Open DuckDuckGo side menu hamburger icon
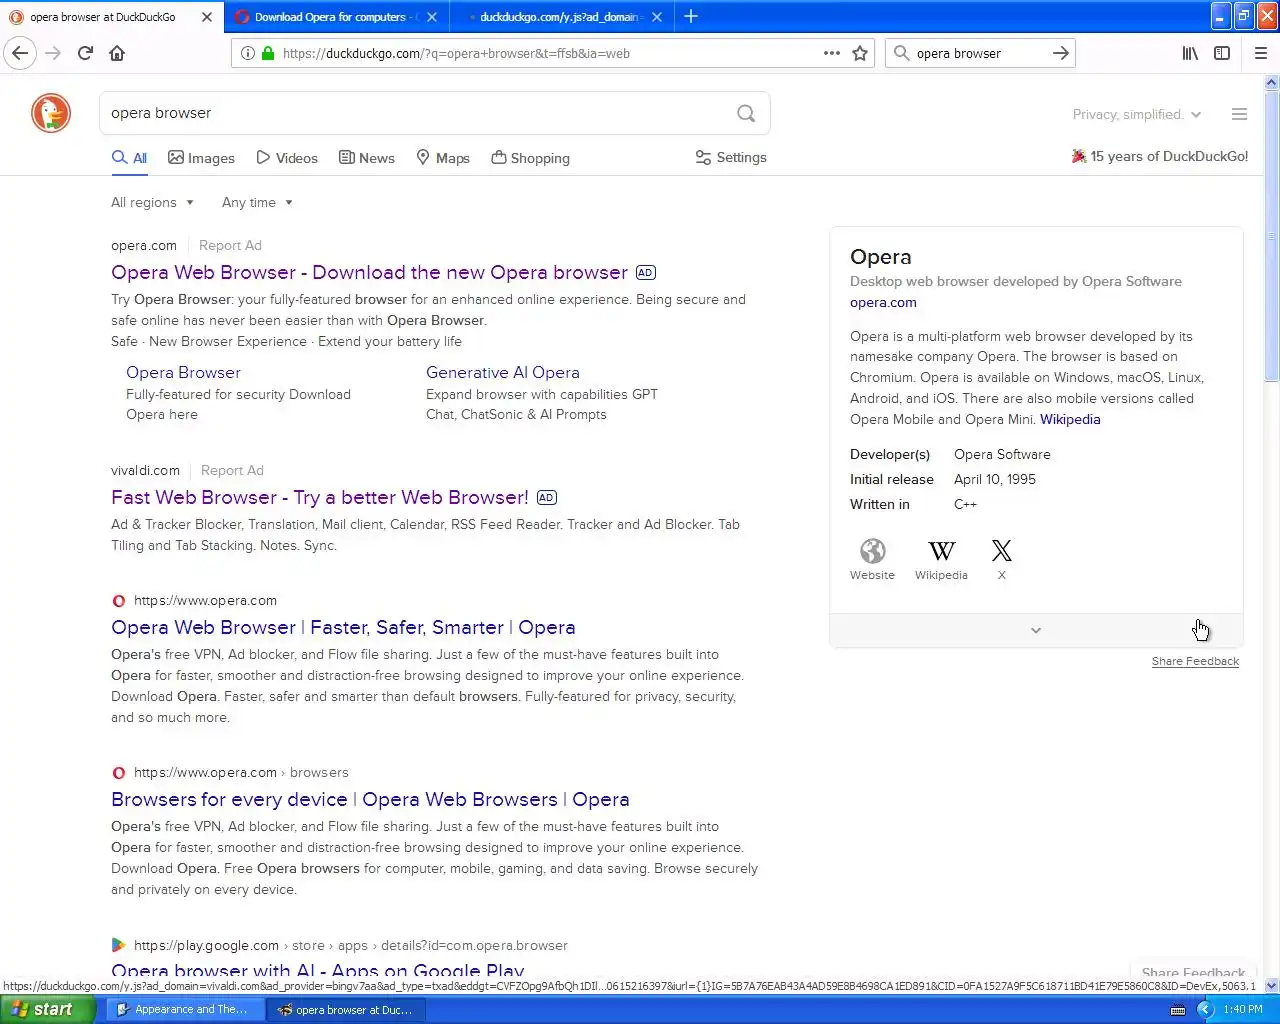Screen dimensions: 1280x1024 coord(1239,114)
